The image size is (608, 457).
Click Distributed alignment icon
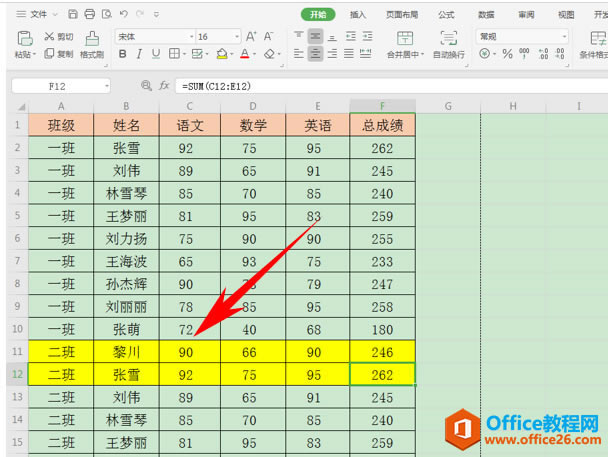tap(365, 53)
